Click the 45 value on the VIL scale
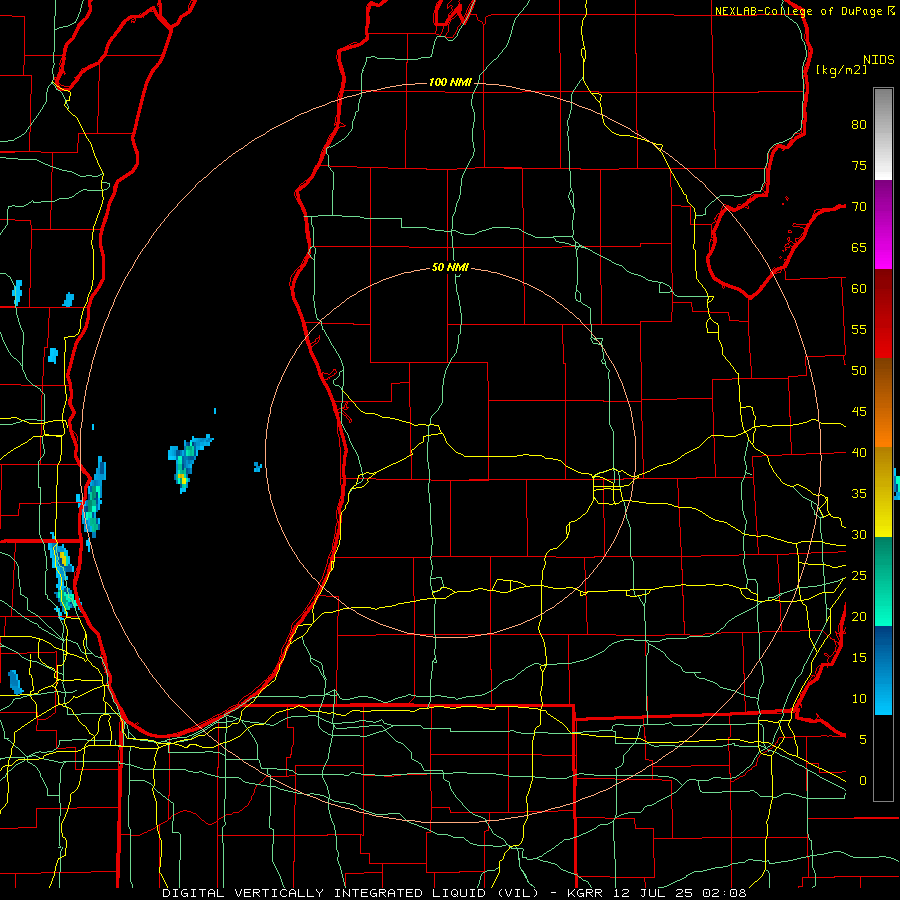 click(x=859, y=412)
